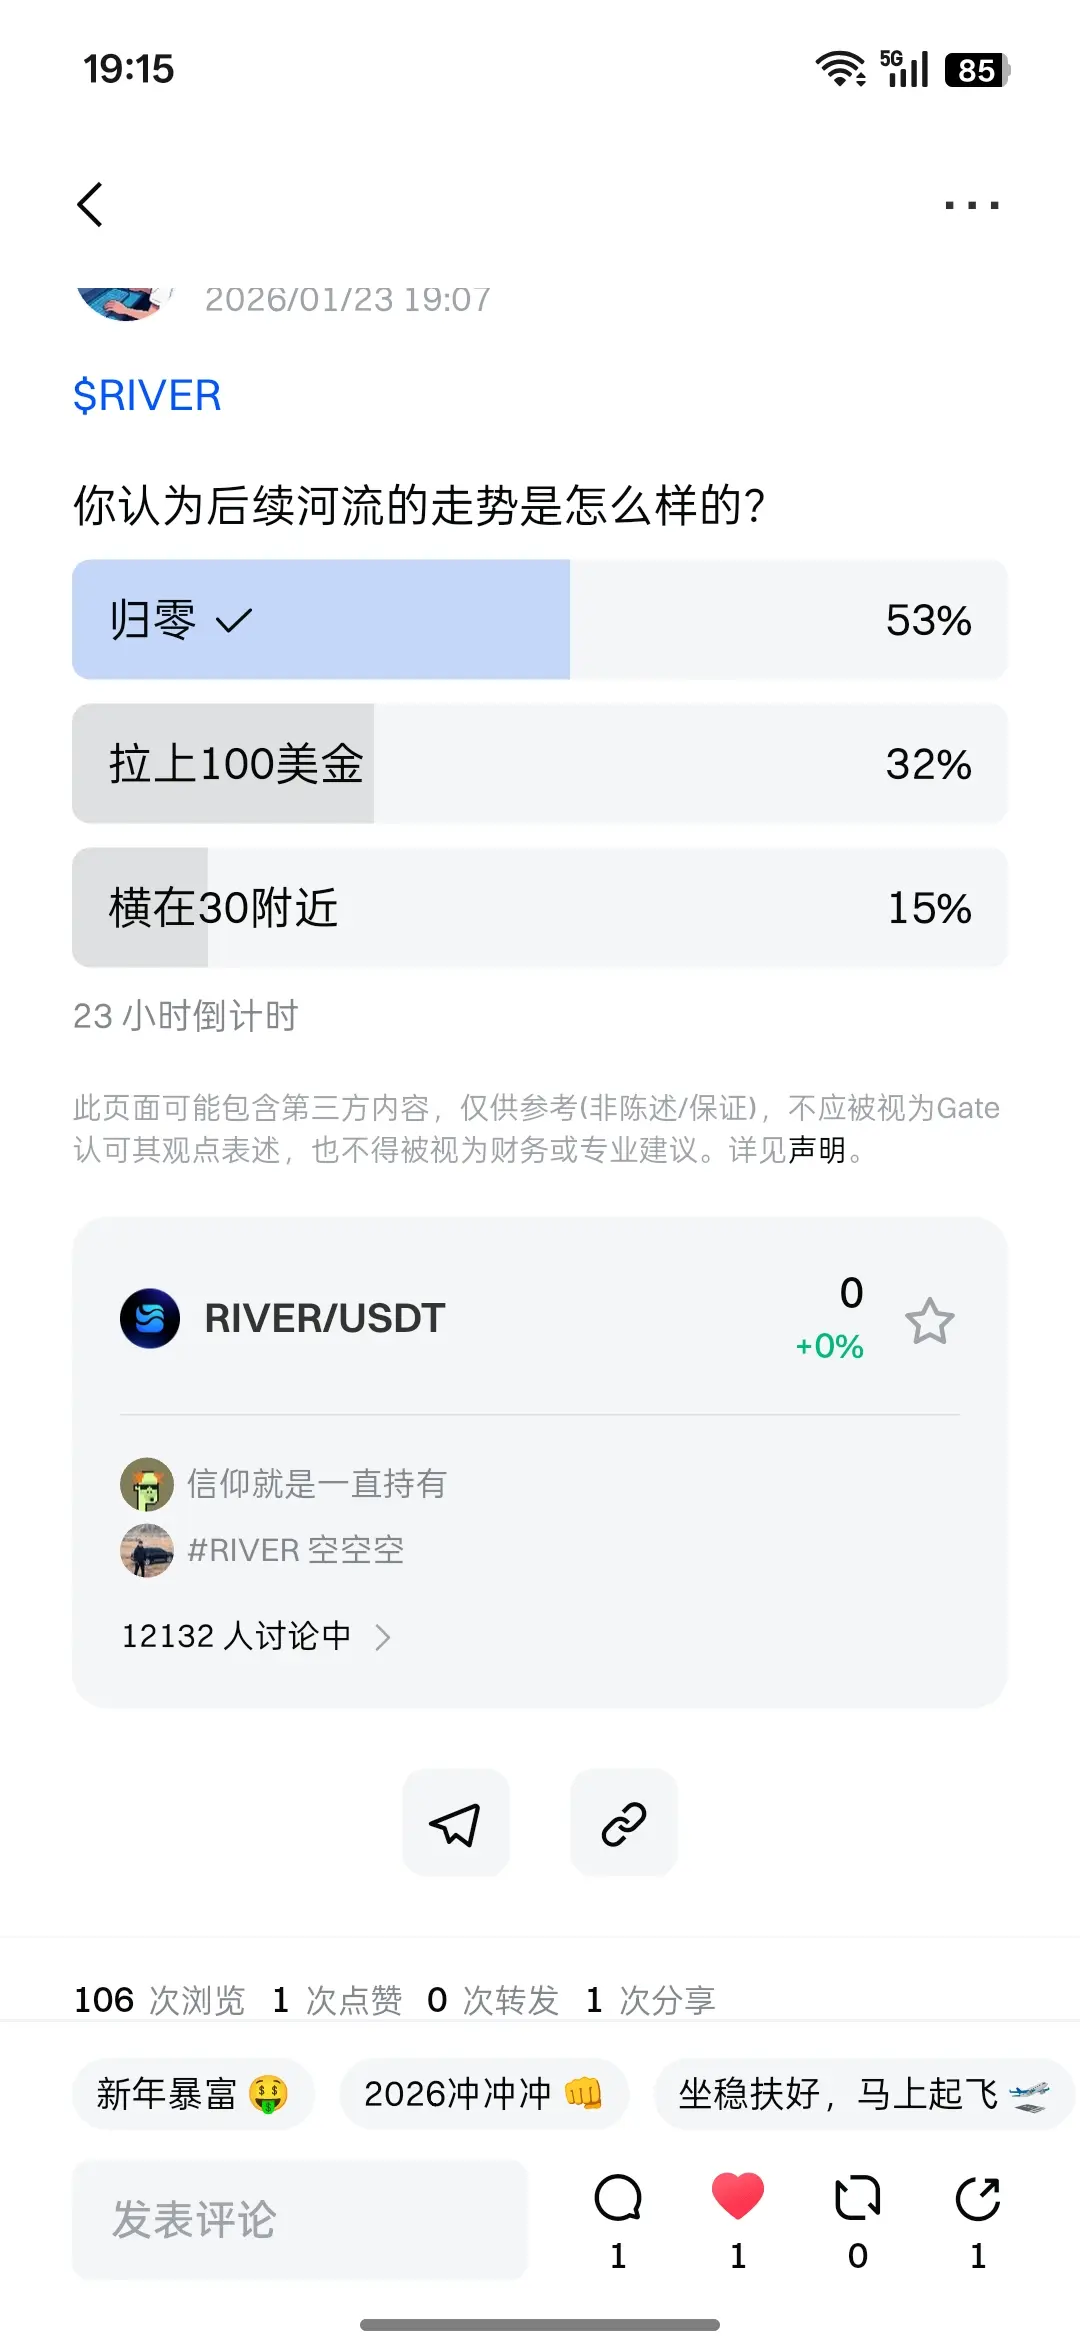Image resolution: width=1080 pixels, height=2352 pixels.
Task: Tap the repost arrows icon
Action: 857,2198
